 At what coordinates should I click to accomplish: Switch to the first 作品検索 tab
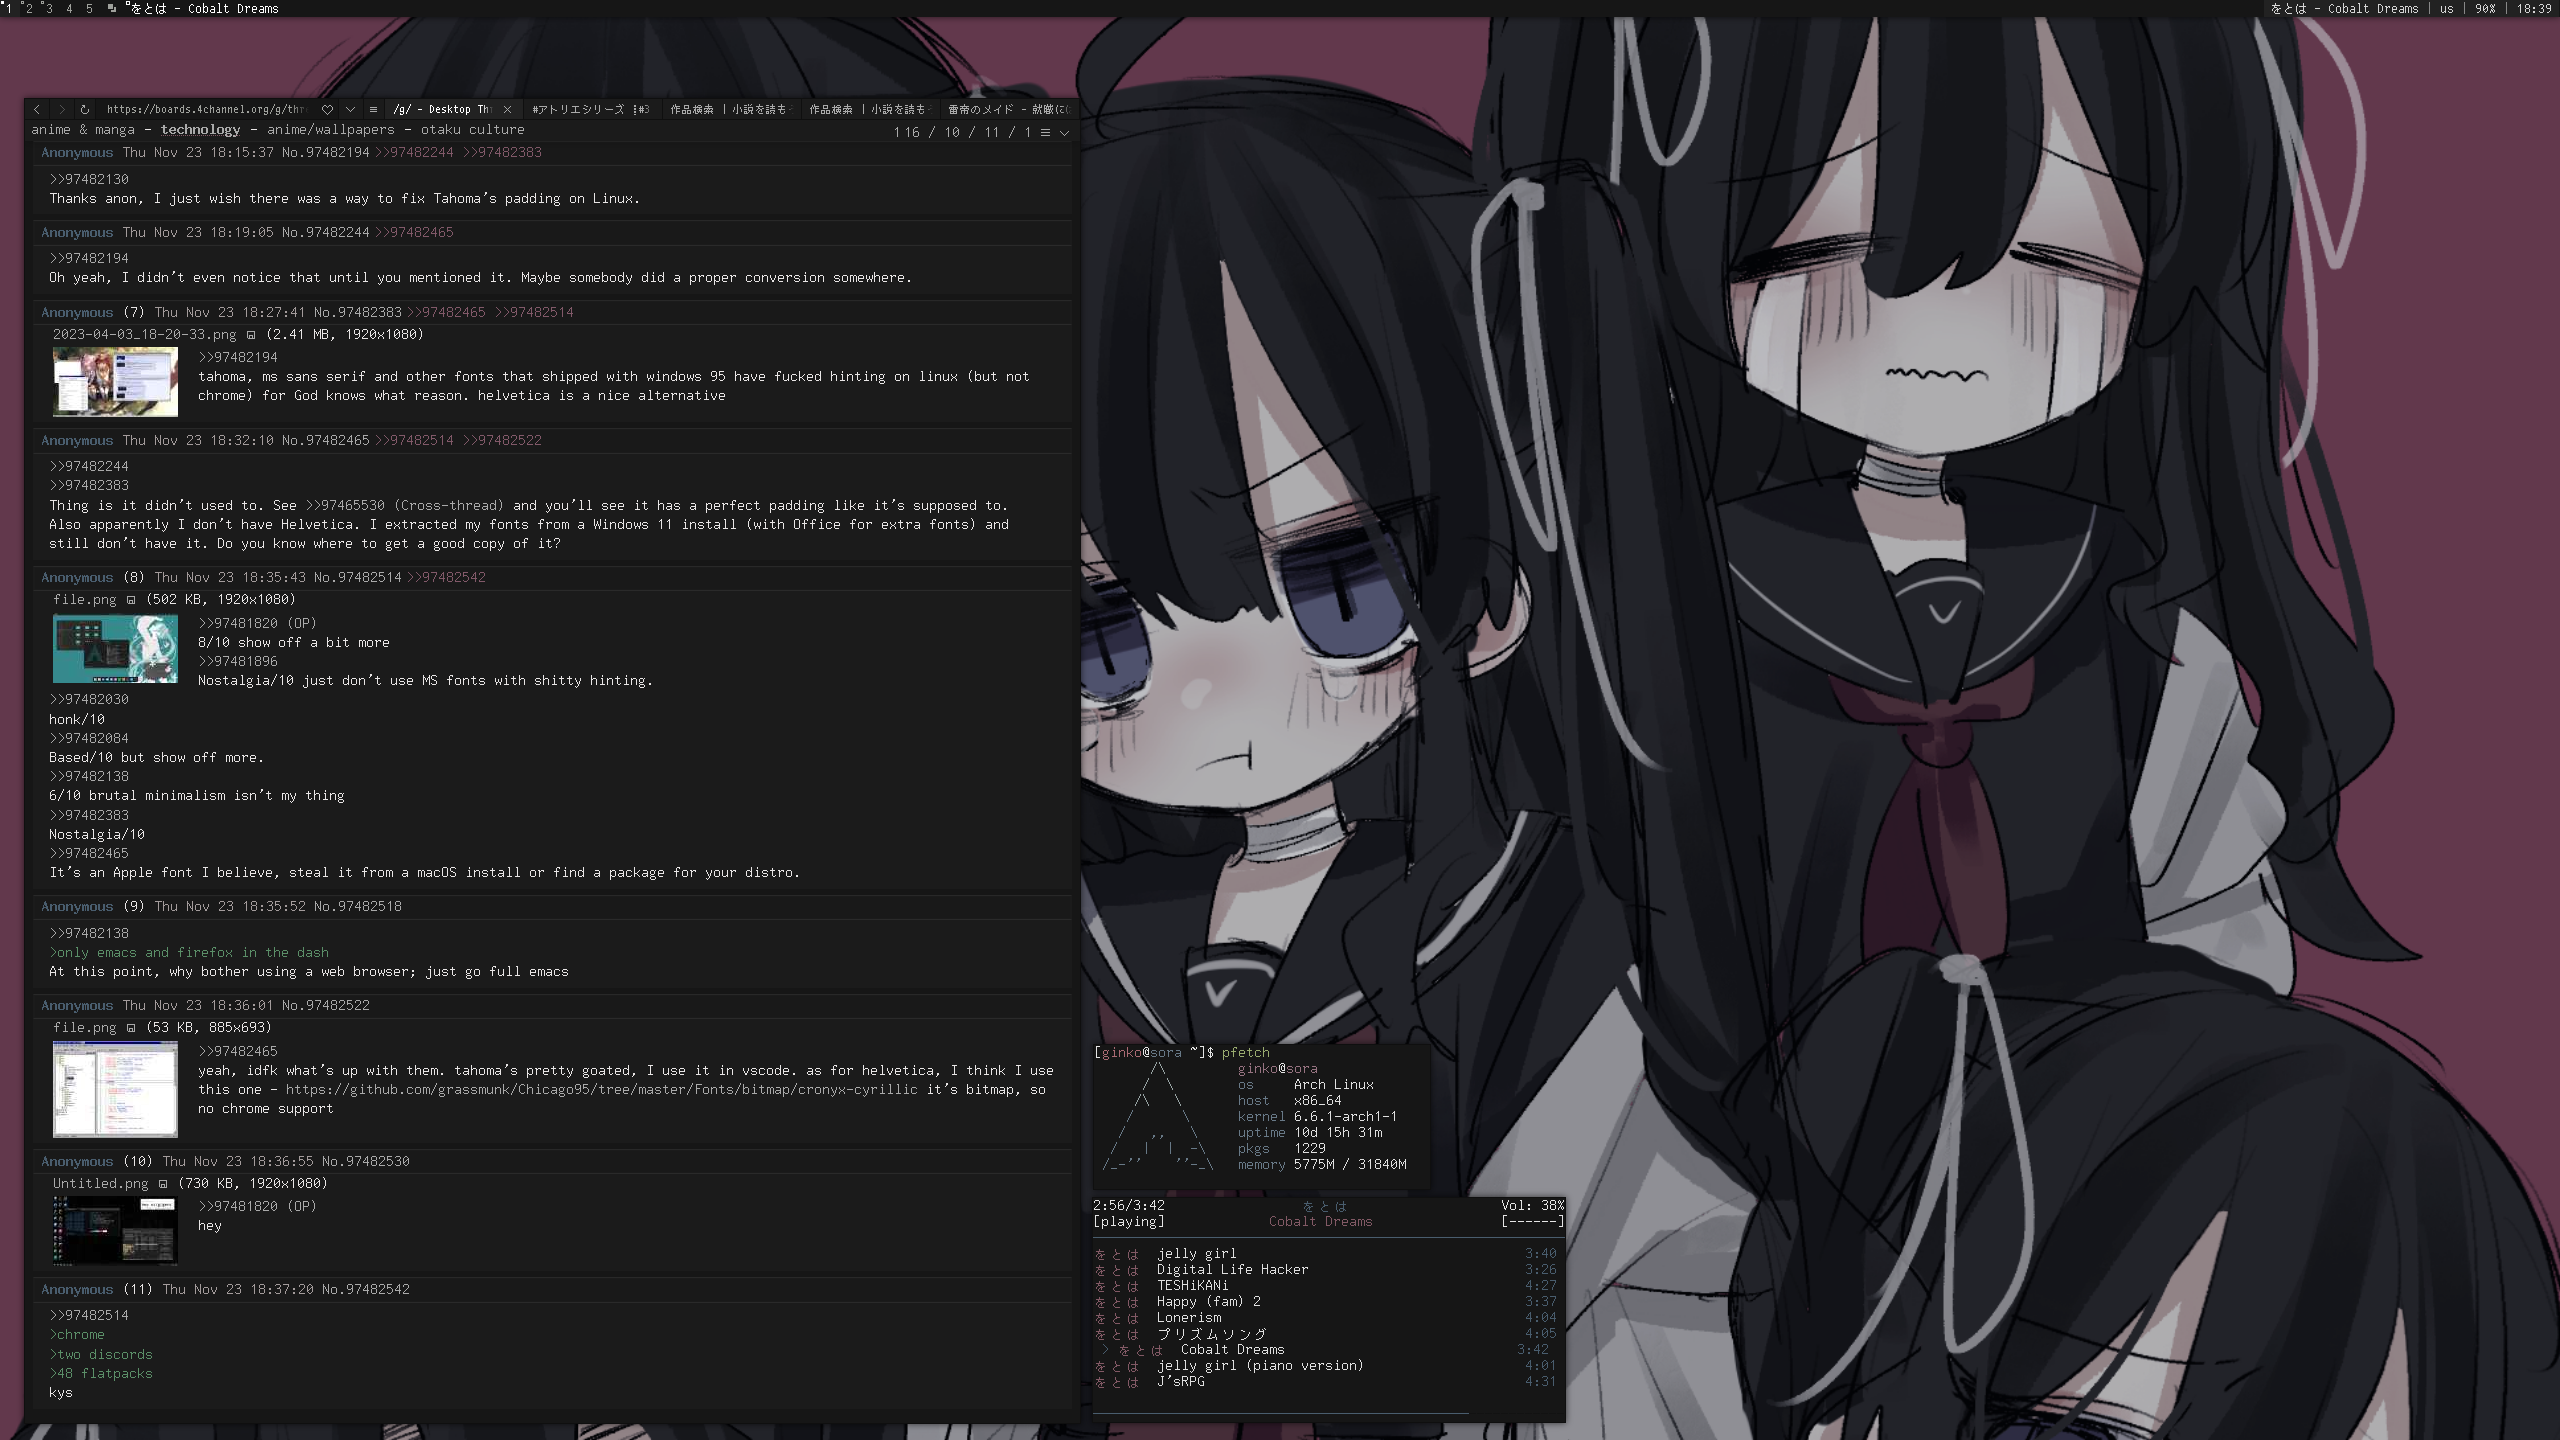[731, 109]
